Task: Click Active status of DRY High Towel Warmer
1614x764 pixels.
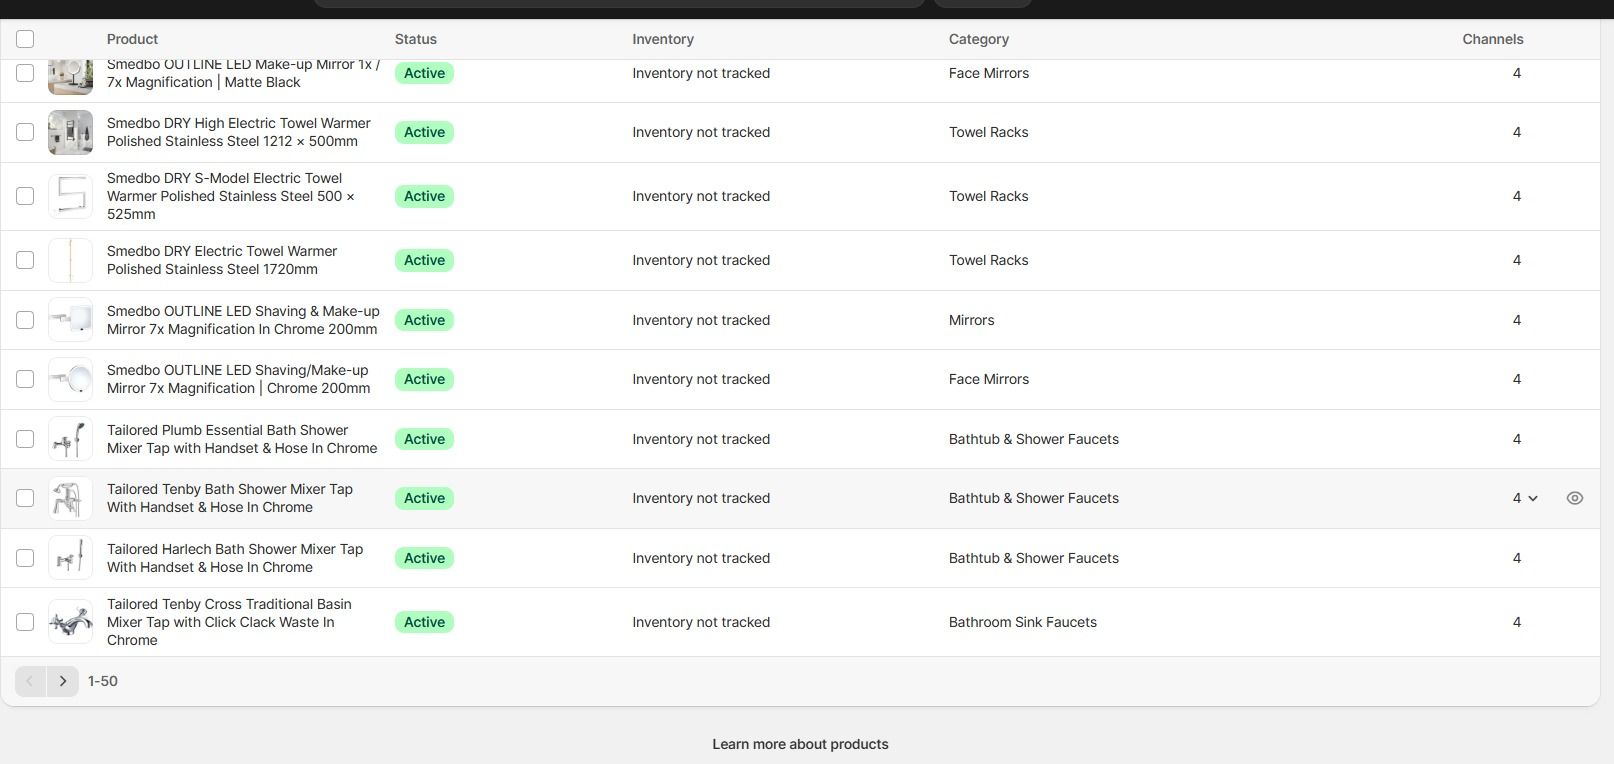Action: [x=424, y=132]
